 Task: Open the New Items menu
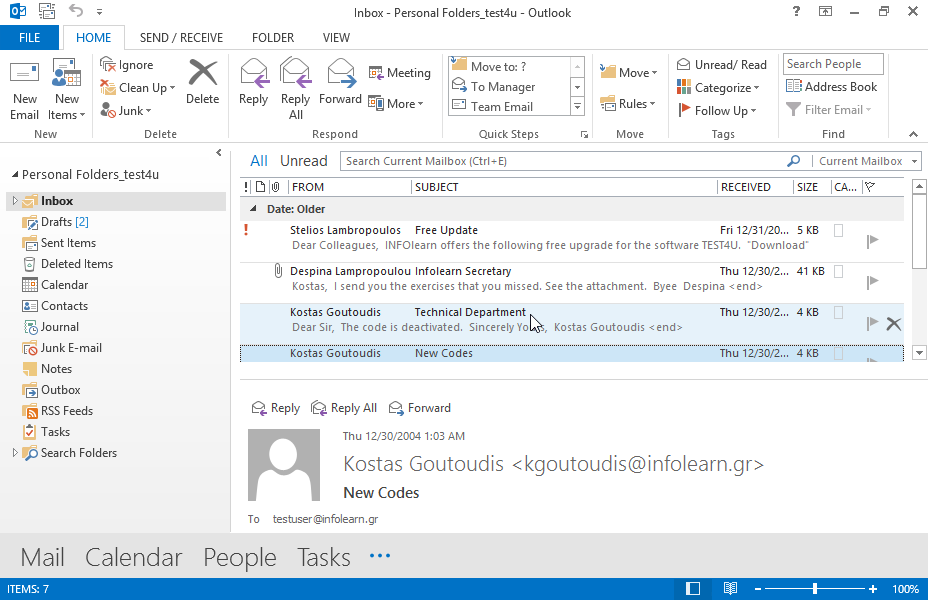click(66, 90)
